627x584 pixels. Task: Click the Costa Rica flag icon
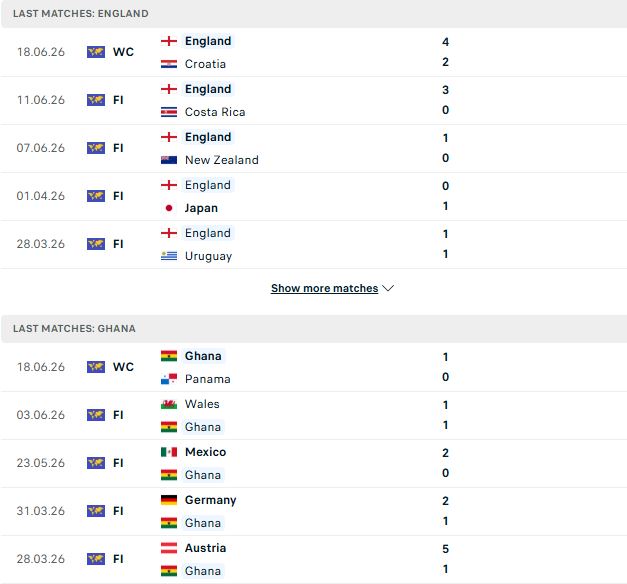[169, 112]
